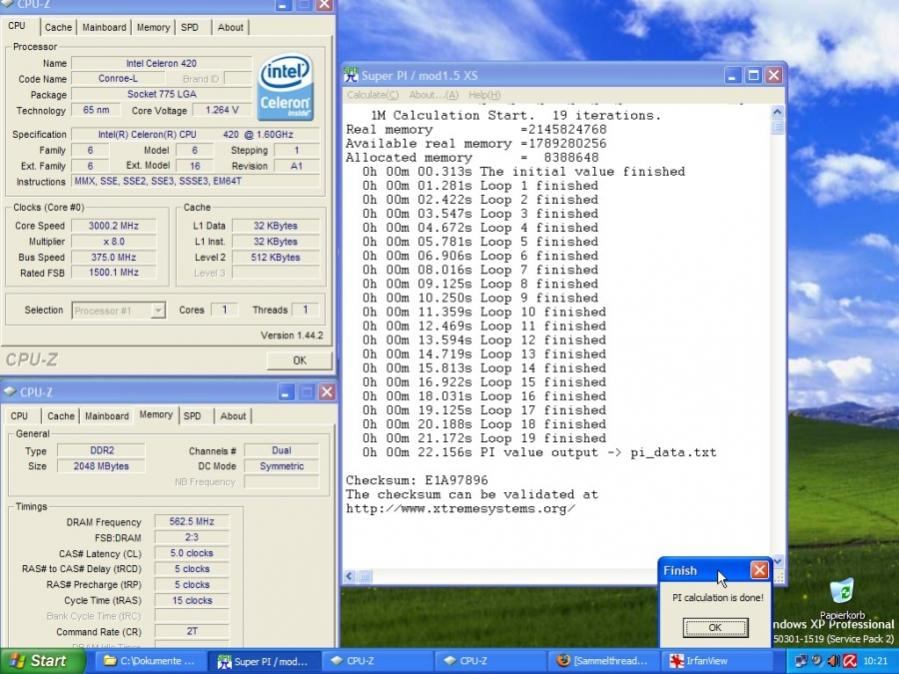The width and height of the screenshot is (899, 674).
Task: Click the taskbar clock showing 10:21
Action: coord(875,661)
